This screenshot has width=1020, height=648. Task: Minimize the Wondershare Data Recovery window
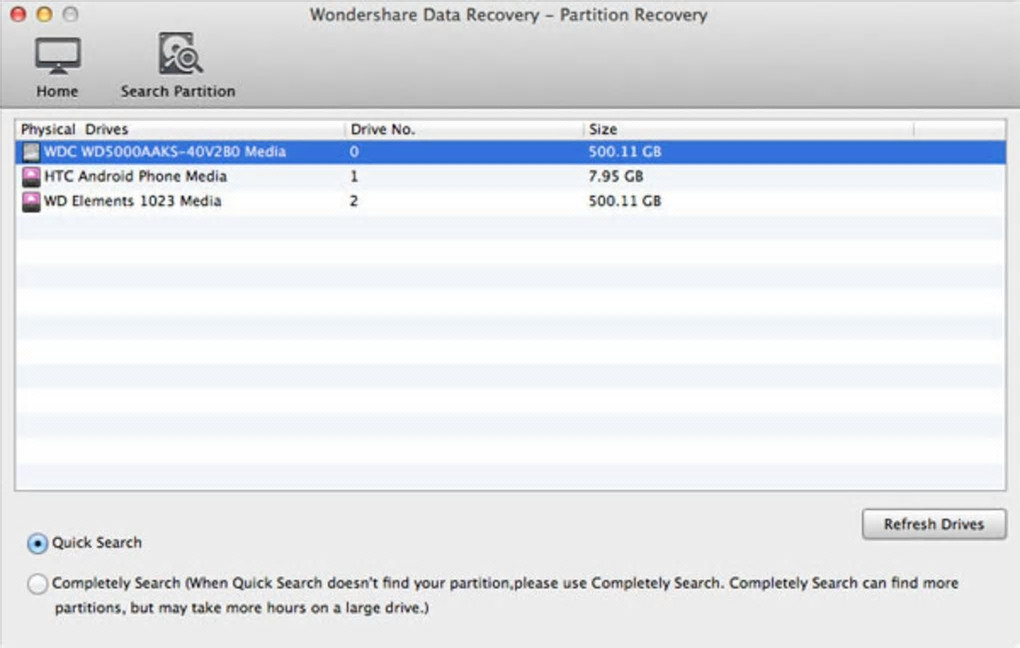click(44, 15)
